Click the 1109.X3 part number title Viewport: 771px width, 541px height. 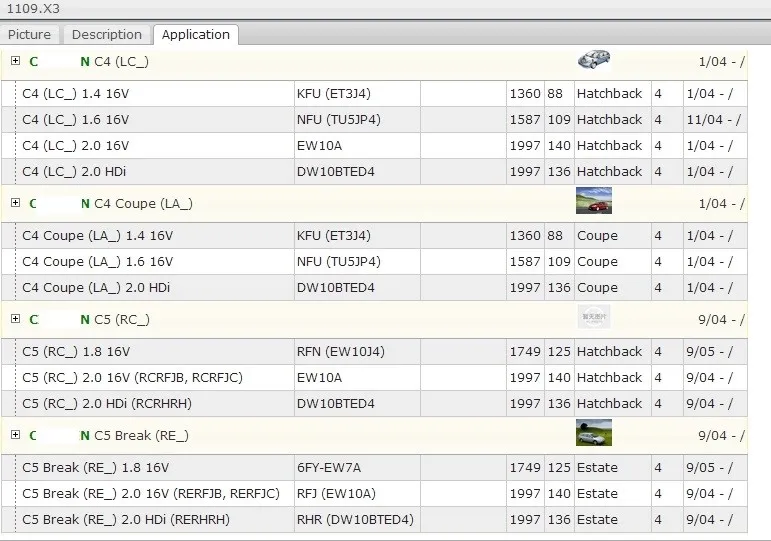pos(33,9)
